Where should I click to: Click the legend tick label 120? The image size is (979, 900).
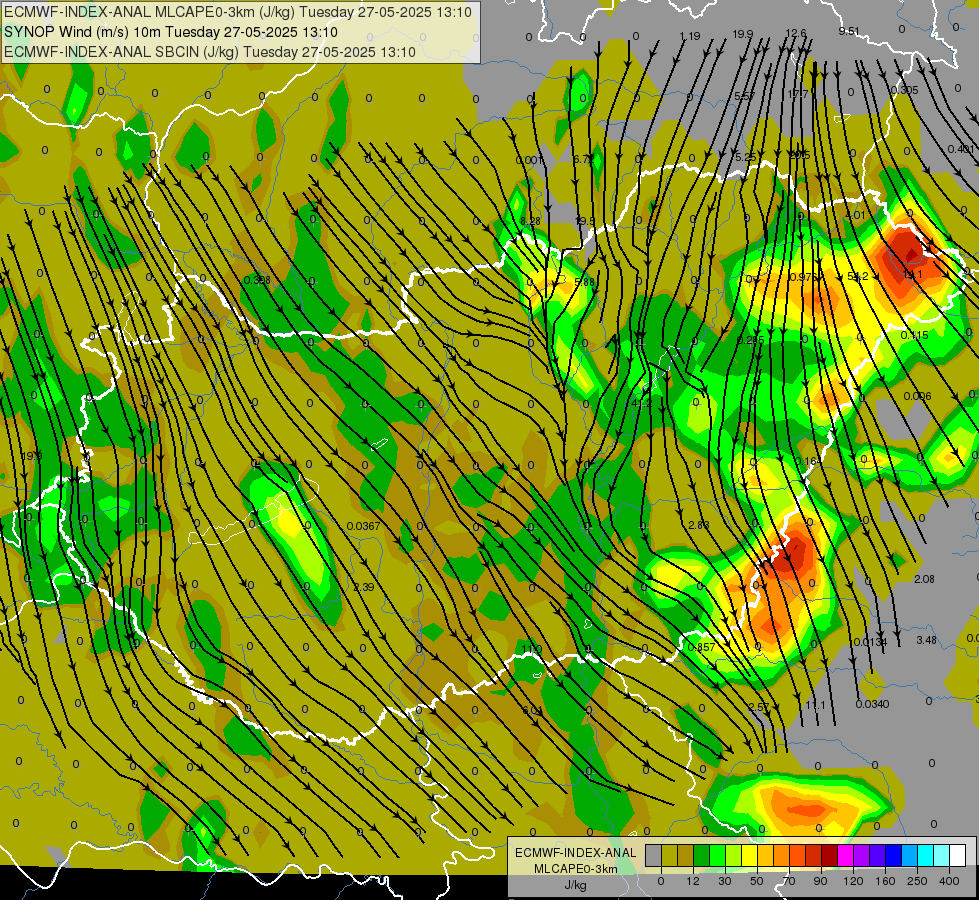click(853, 881)
